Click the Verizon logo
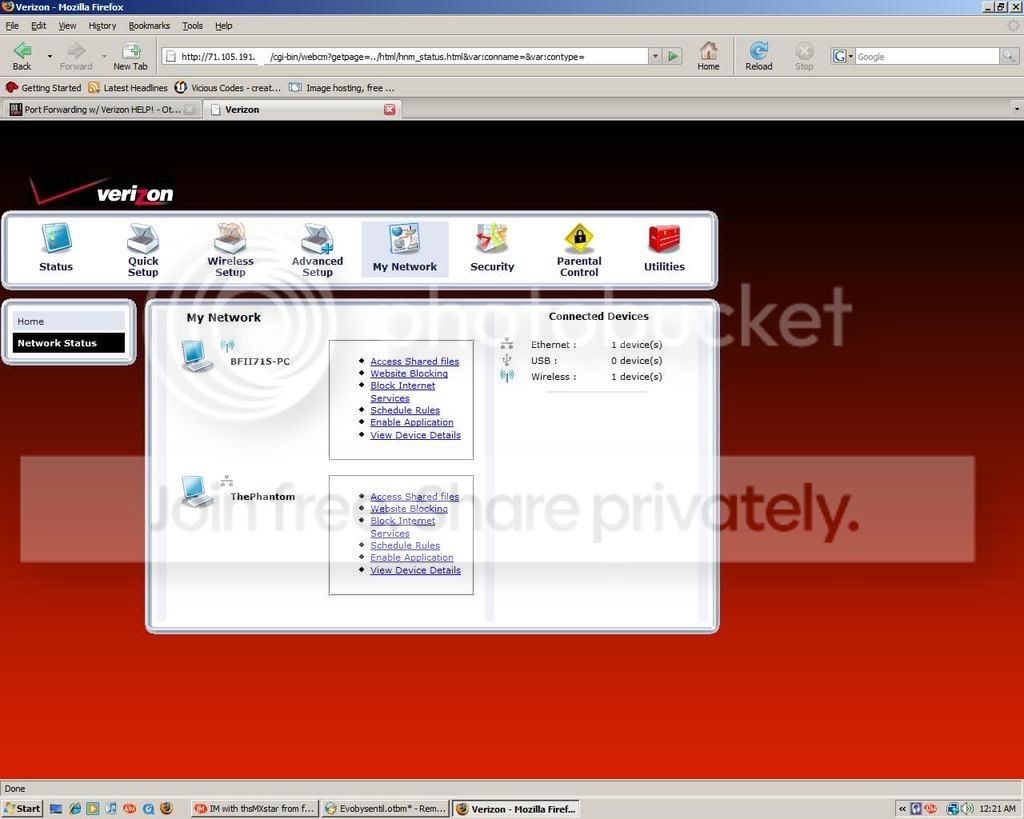This screenshot has height=819, width=1024. pyautogui.click(x=103, y=191)
